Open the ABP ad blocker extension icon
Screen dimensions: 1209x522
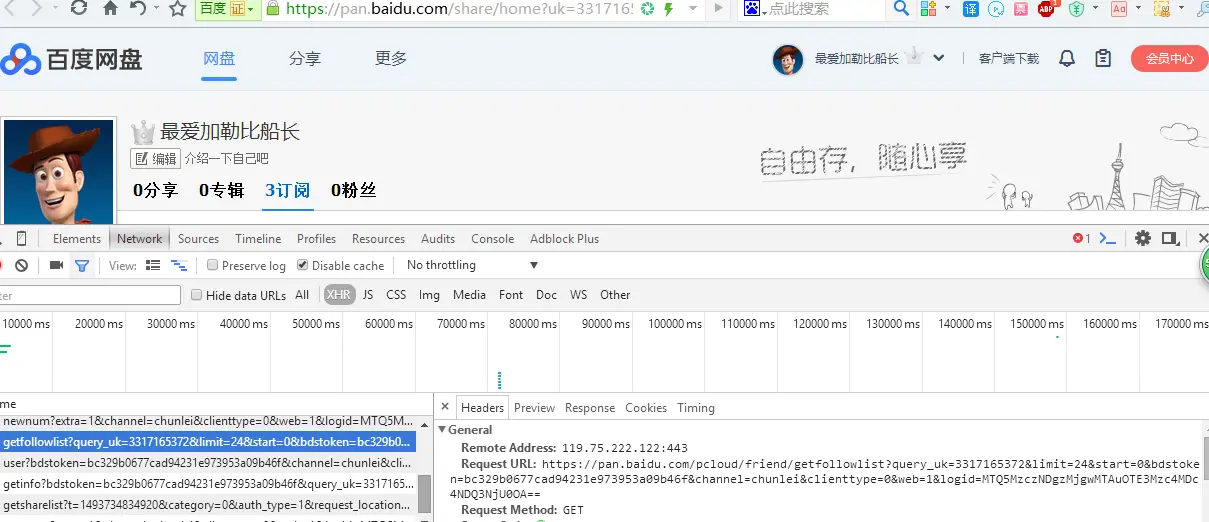pos(1047,9)
